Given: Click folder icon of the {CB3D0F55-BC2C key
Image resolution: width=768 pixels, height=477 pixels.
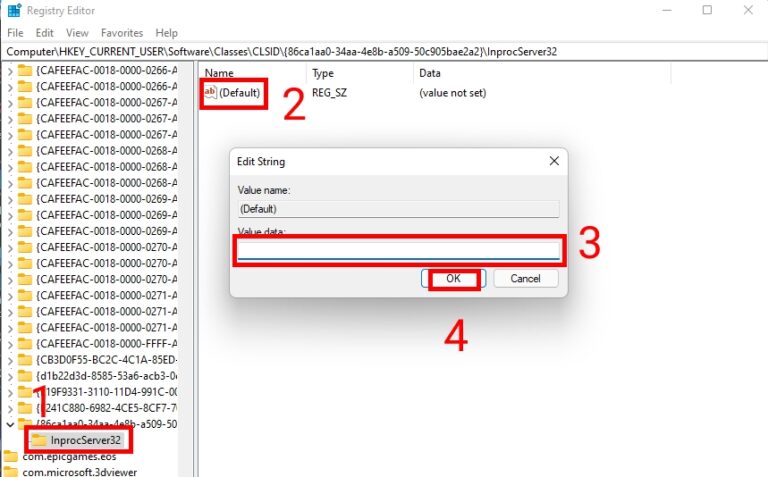Looking at the screenshot, I should tap(25, 359).
